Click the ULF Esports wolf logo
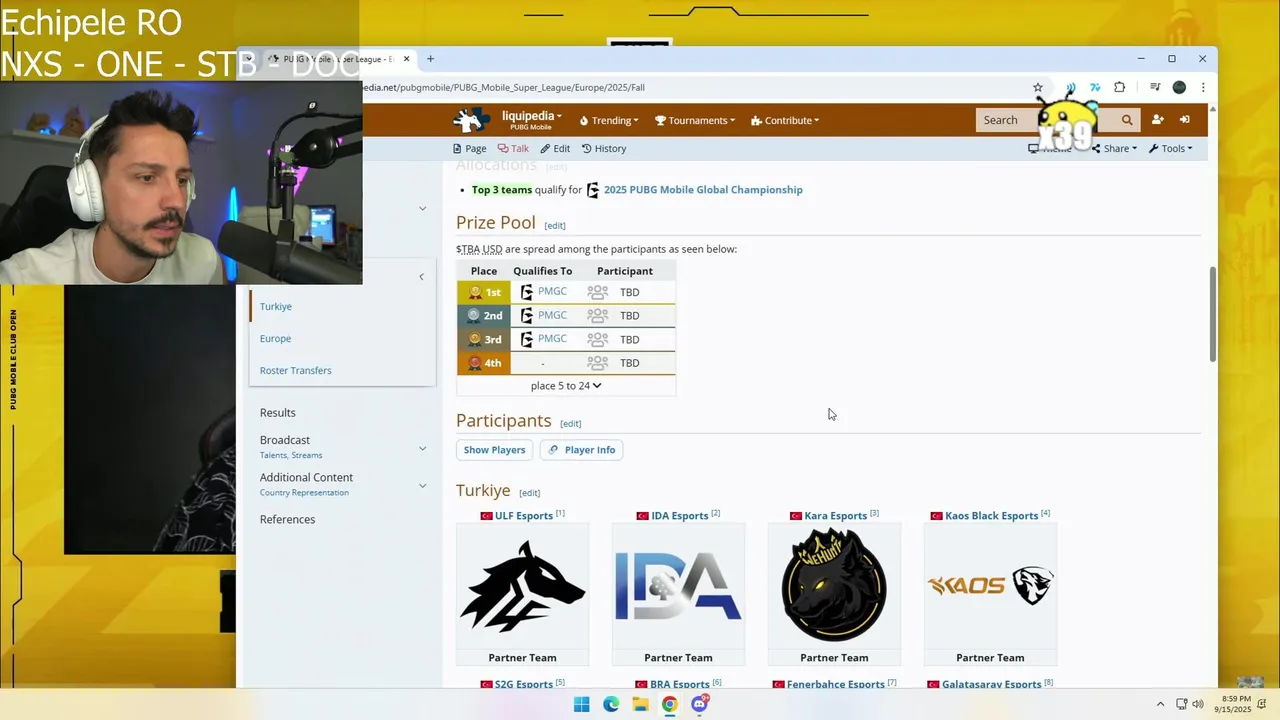1280x720 pixels. click(522, 587)
